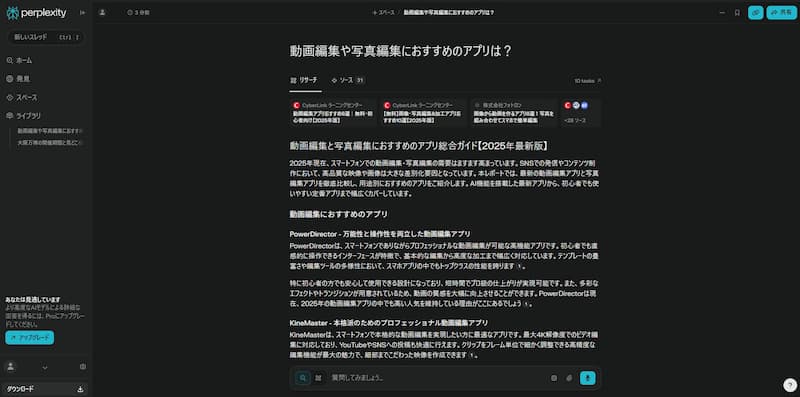Open second CyberLink source card on photo editing apps
Viewport: 800px width, 397px height.
point(424,113)
